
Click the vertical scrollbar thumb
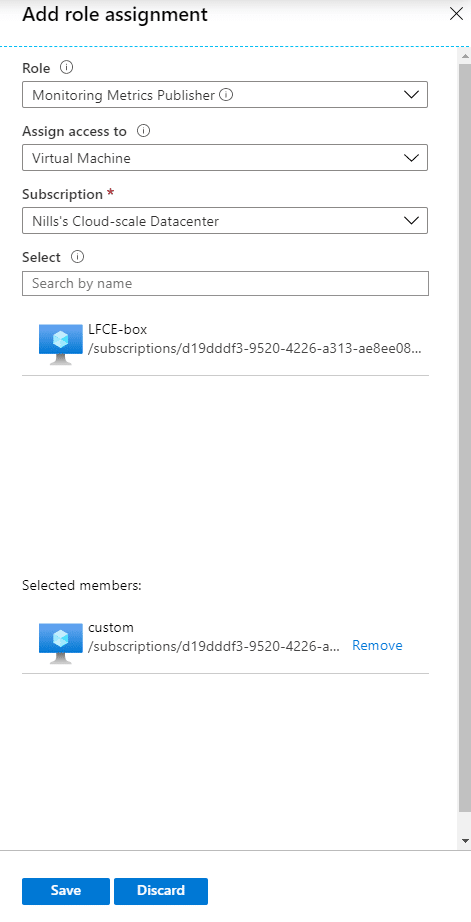click(x=465, y=435)
